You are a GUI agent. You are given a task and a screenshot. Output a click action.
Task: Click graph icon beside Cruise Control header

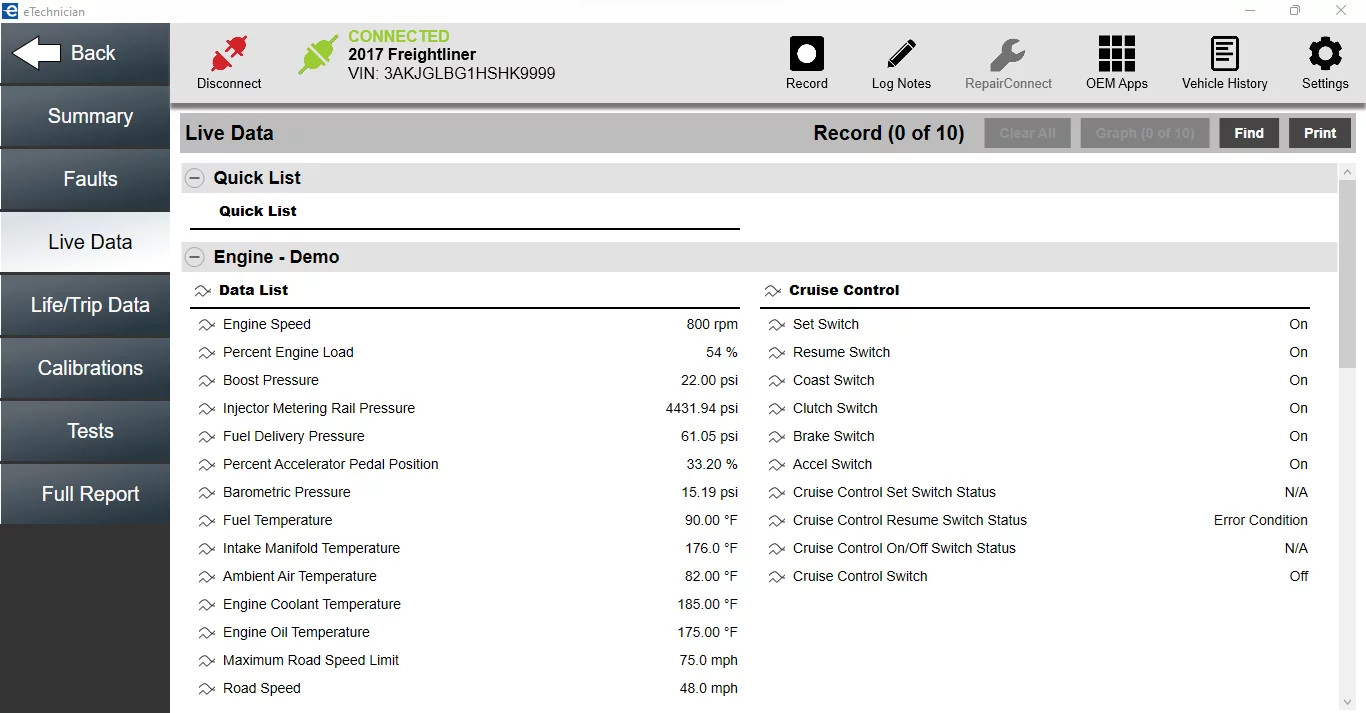[772, 291]
